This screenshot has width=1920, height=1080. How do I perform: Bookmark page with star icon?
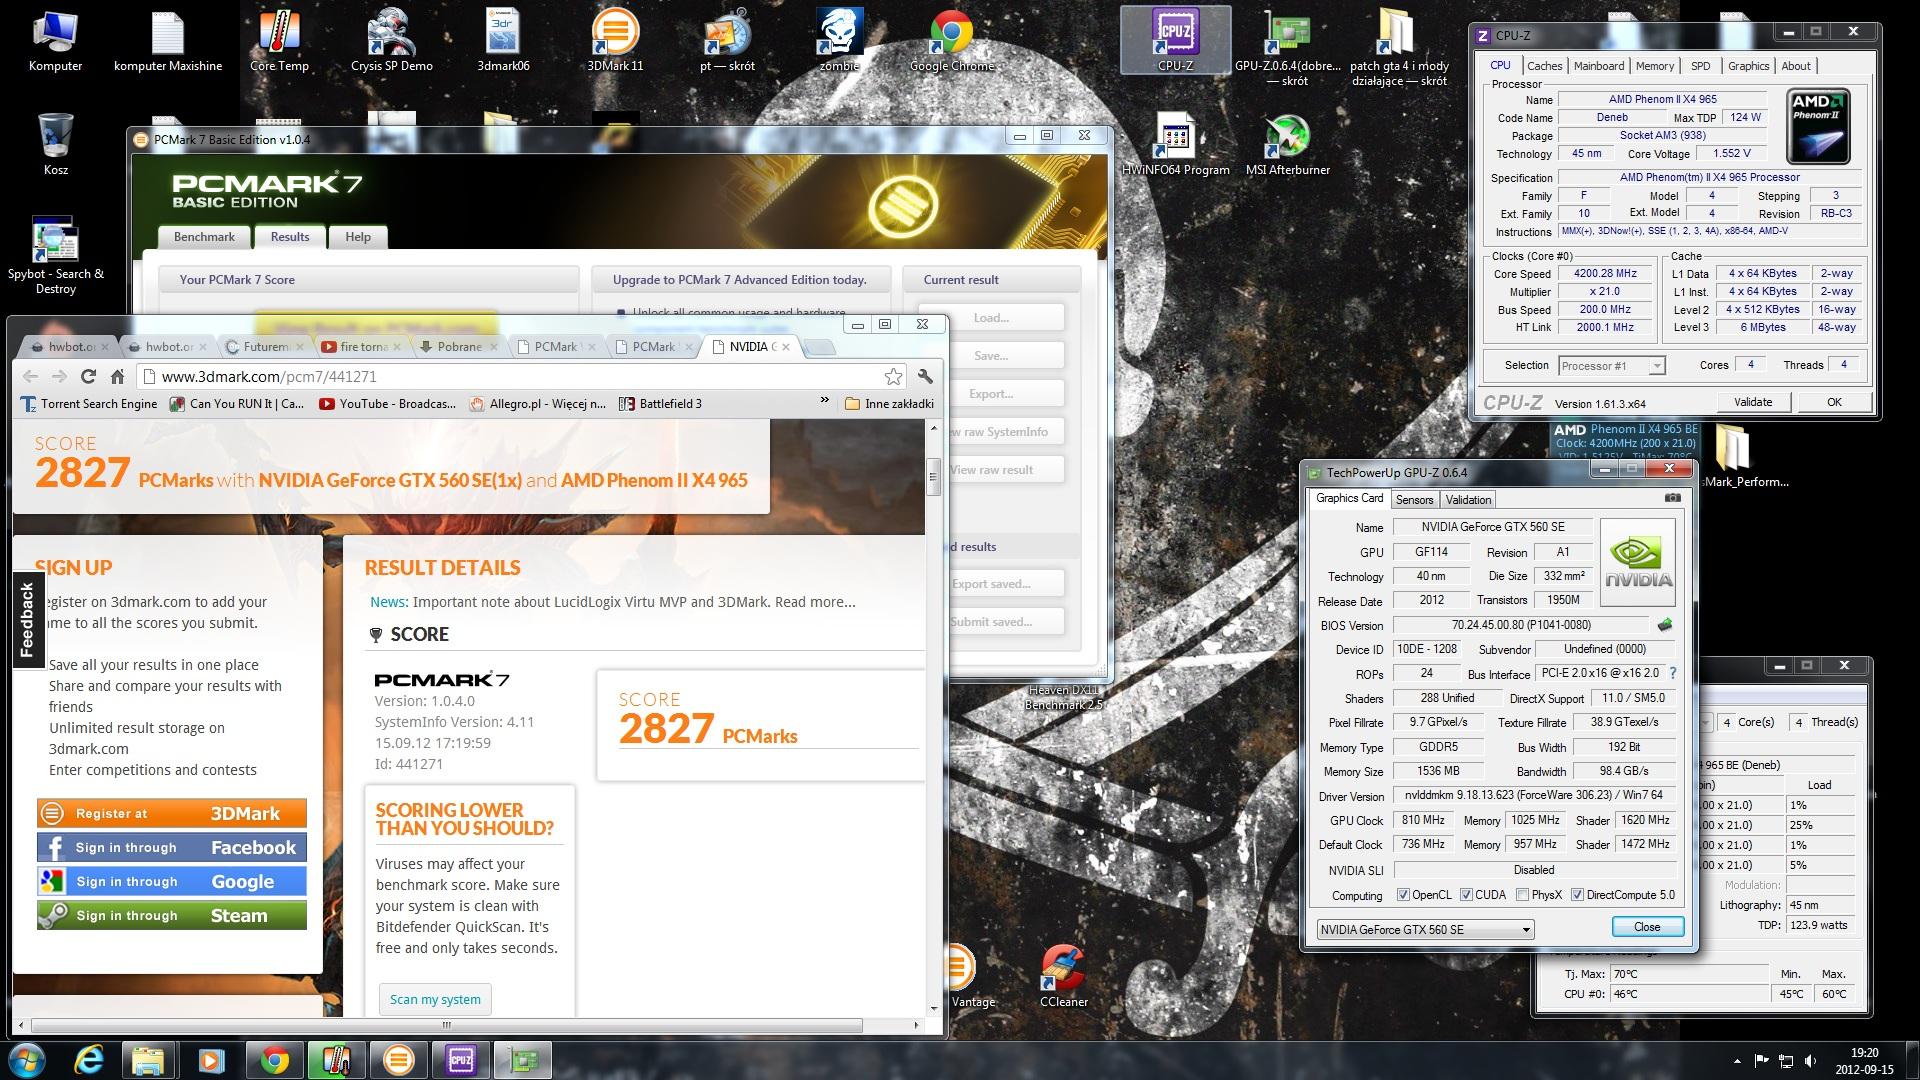pyautogui.click(x=893, y=376)
